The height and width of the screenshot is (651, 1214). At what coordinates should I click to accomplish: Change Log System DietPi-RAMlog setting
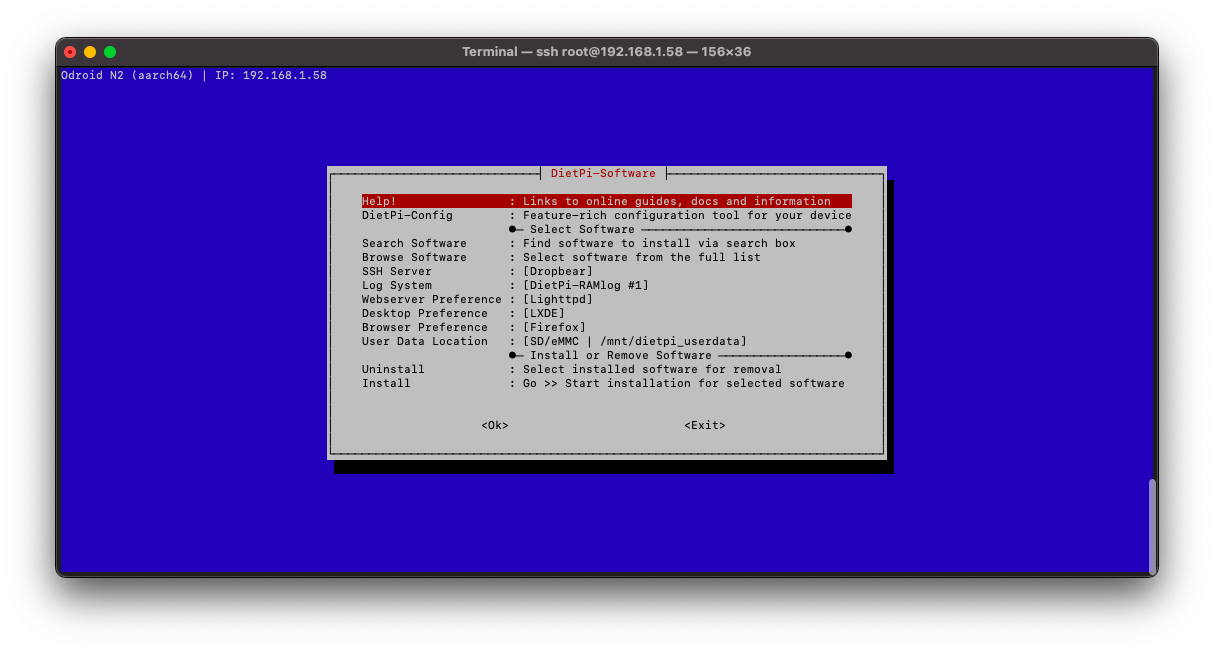(605, 285)
